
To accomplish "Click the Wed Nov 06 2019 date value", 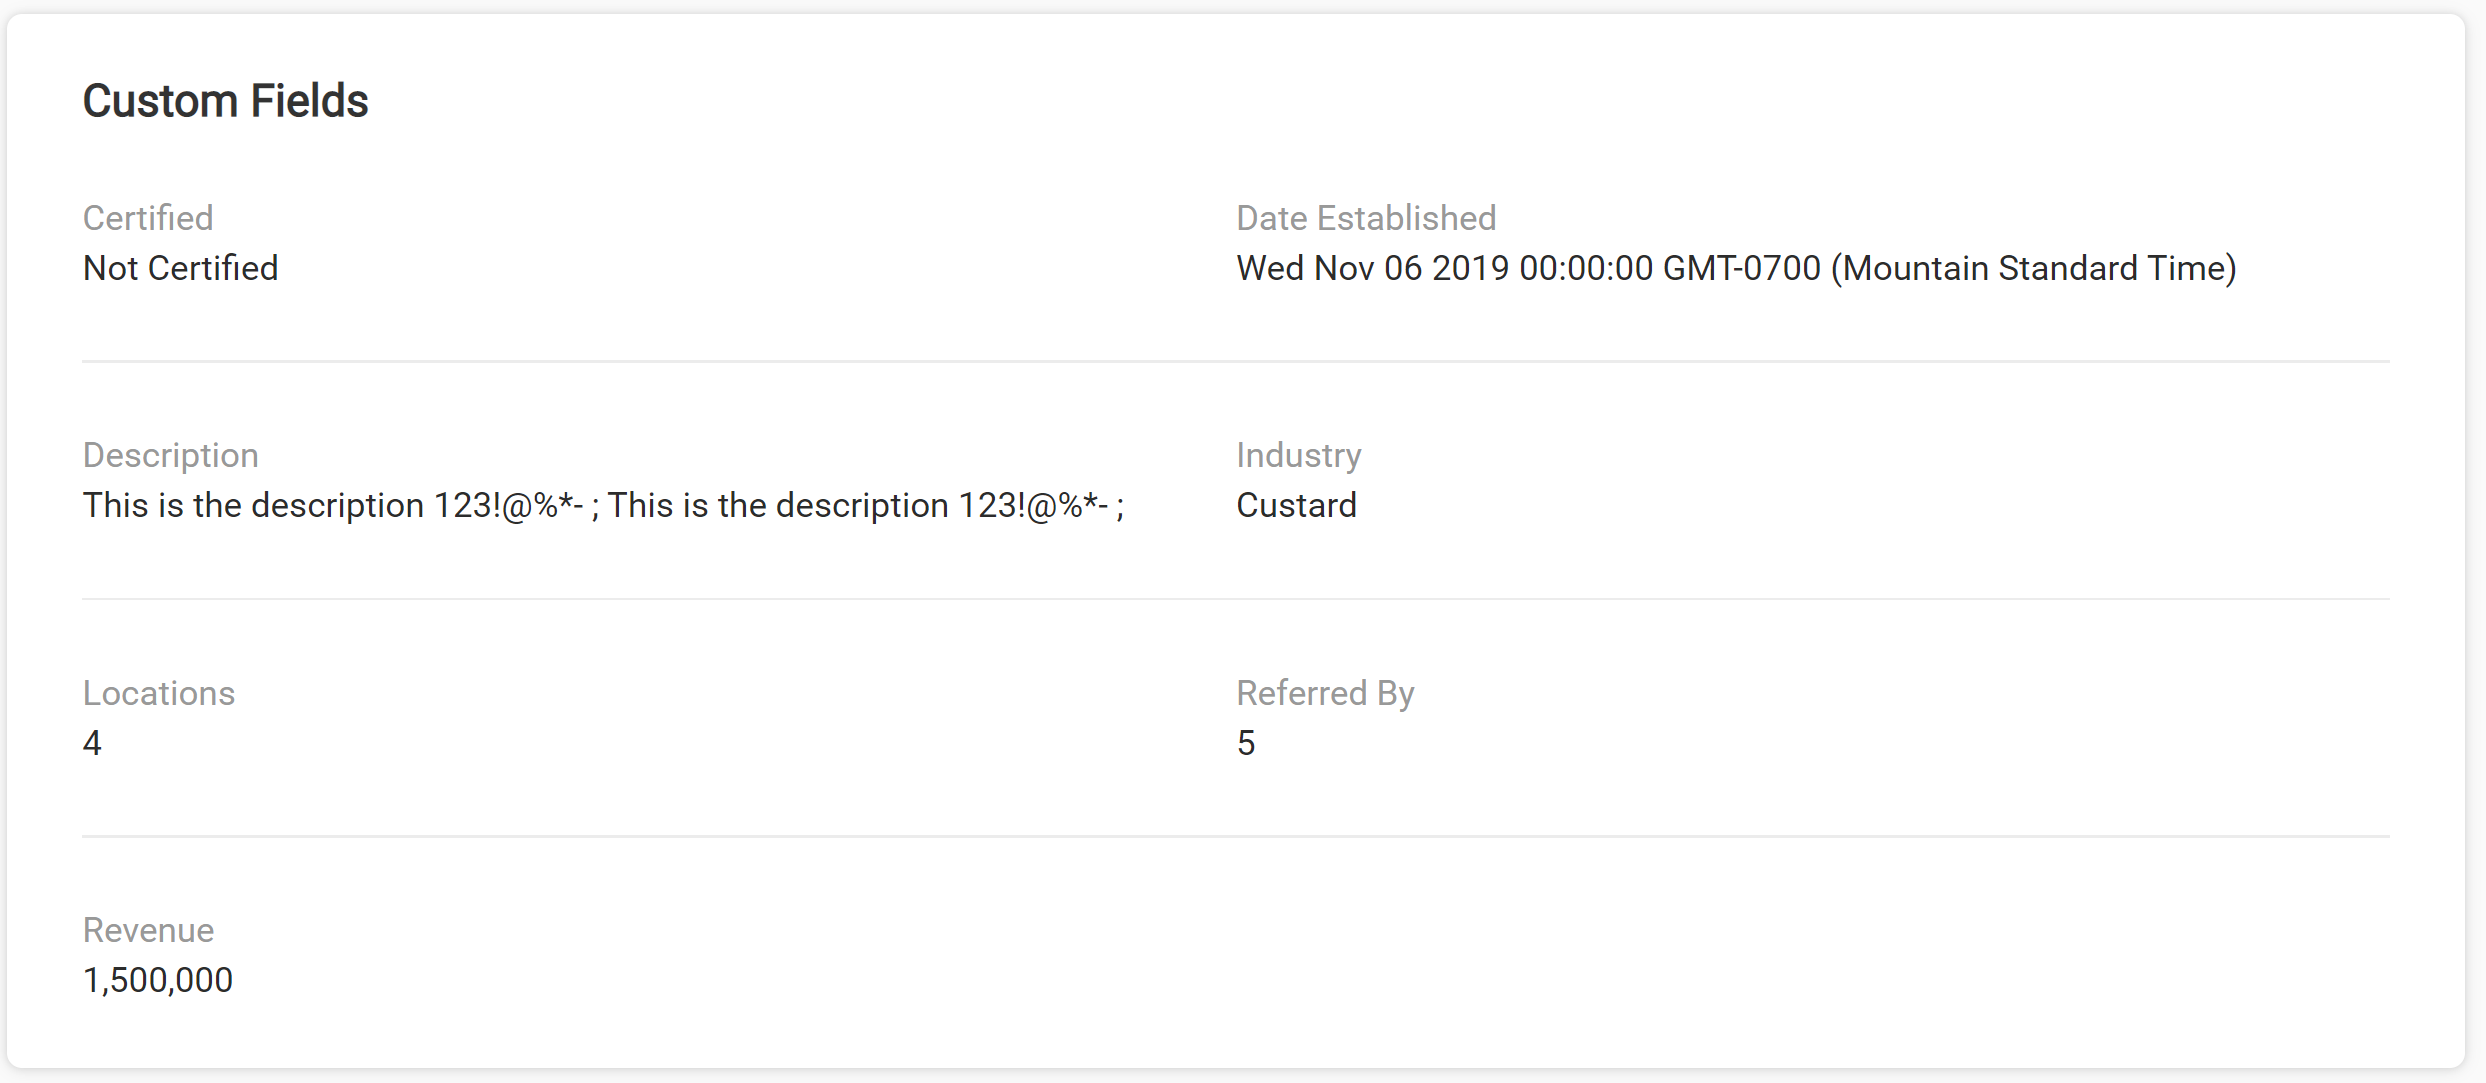I will (x=1736, y=268).
